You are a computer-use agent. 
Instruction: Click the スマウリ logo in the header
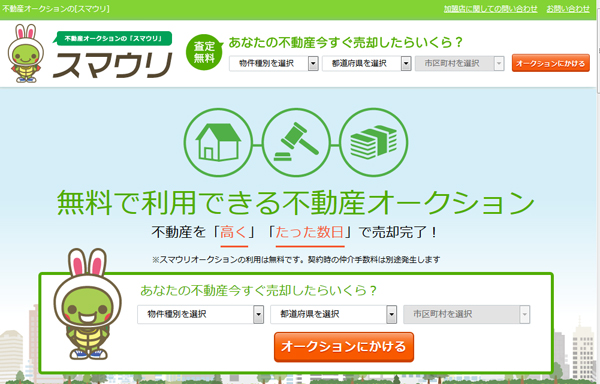(x=113, y=65)
